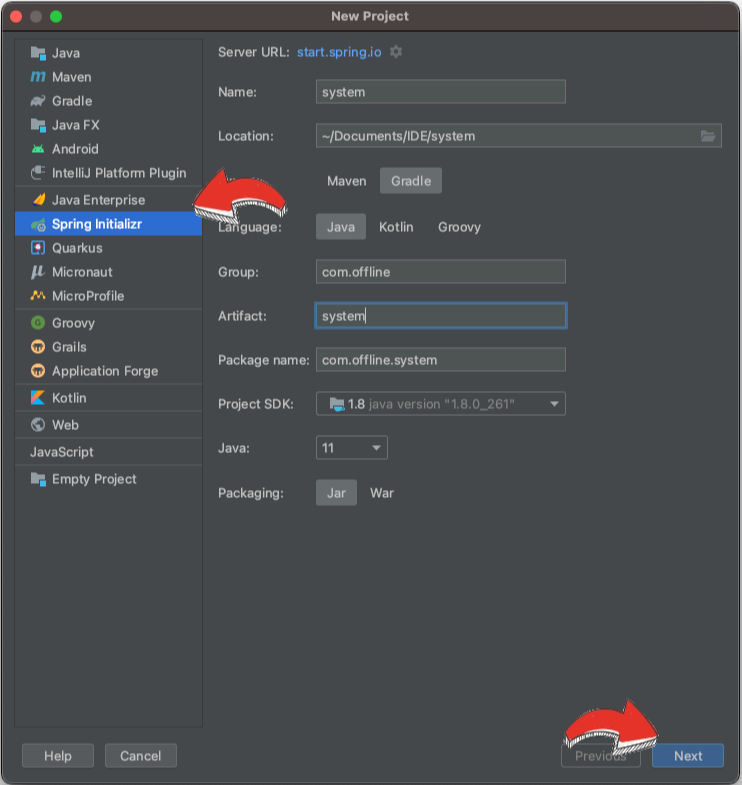Select Micronaut generator in list
Viewport: 742px width, 785px height.
[109, 272]
